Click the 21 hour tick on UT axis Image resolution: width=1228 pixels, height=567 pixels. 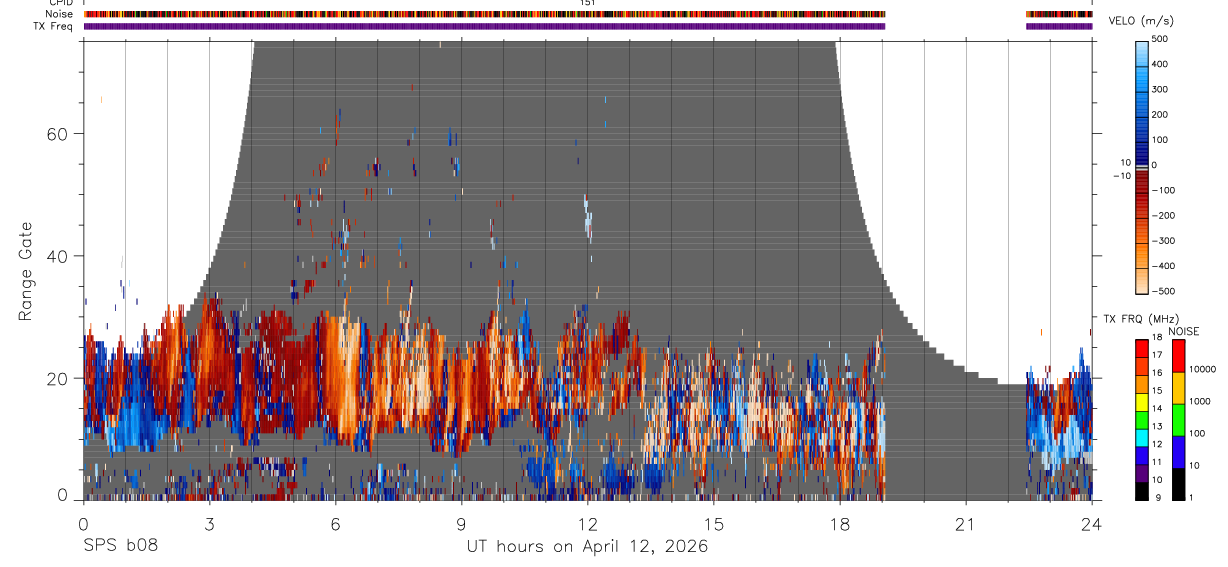pos(965,522)
